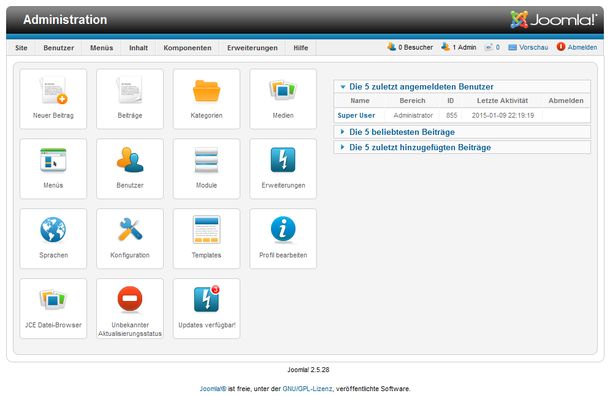Follow the Joomla!® footer link
Image resolution: width=610 pixels, height=396 pixels.
(213, 389)
